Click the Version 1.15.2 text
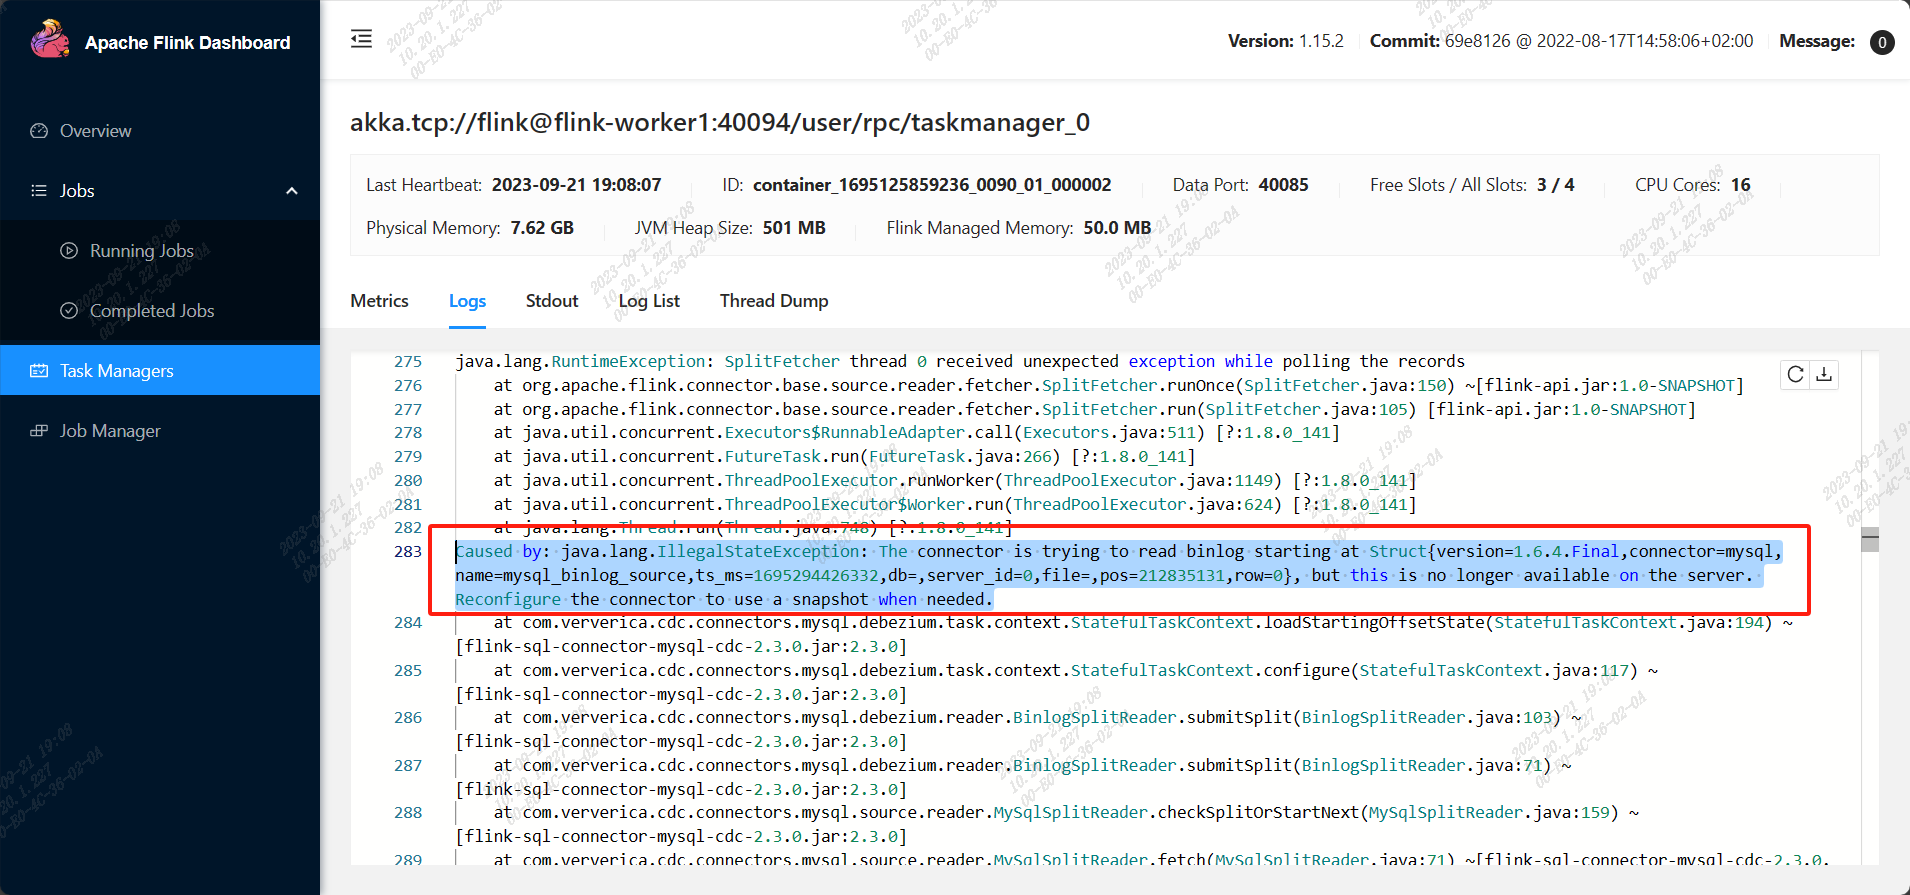 click(1286, 41)
